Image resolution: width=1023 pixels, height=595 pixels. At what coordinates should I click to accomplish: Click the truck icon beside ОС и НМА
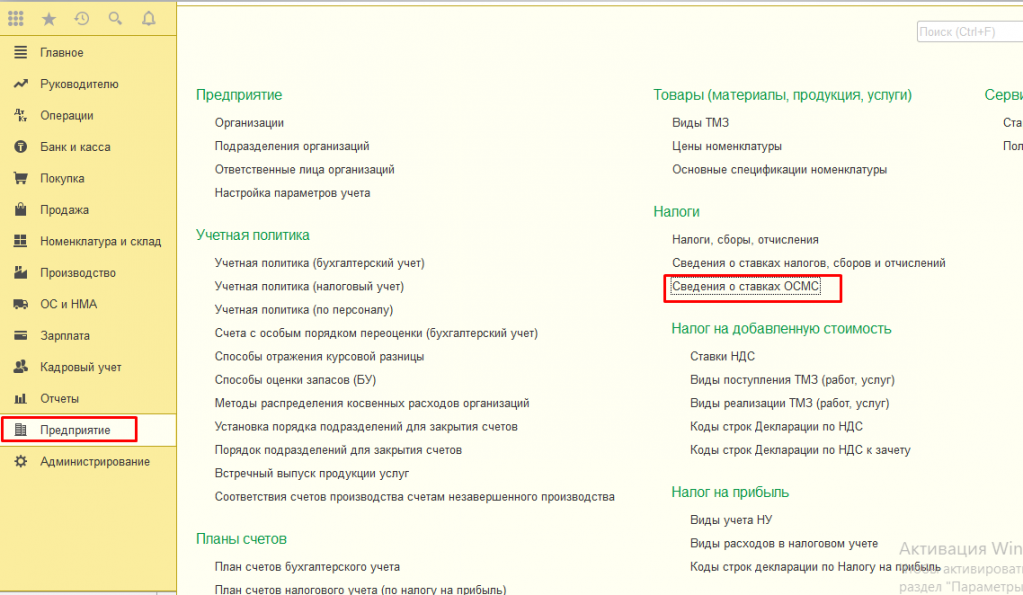pyautogui.click(x=20, y=304)
